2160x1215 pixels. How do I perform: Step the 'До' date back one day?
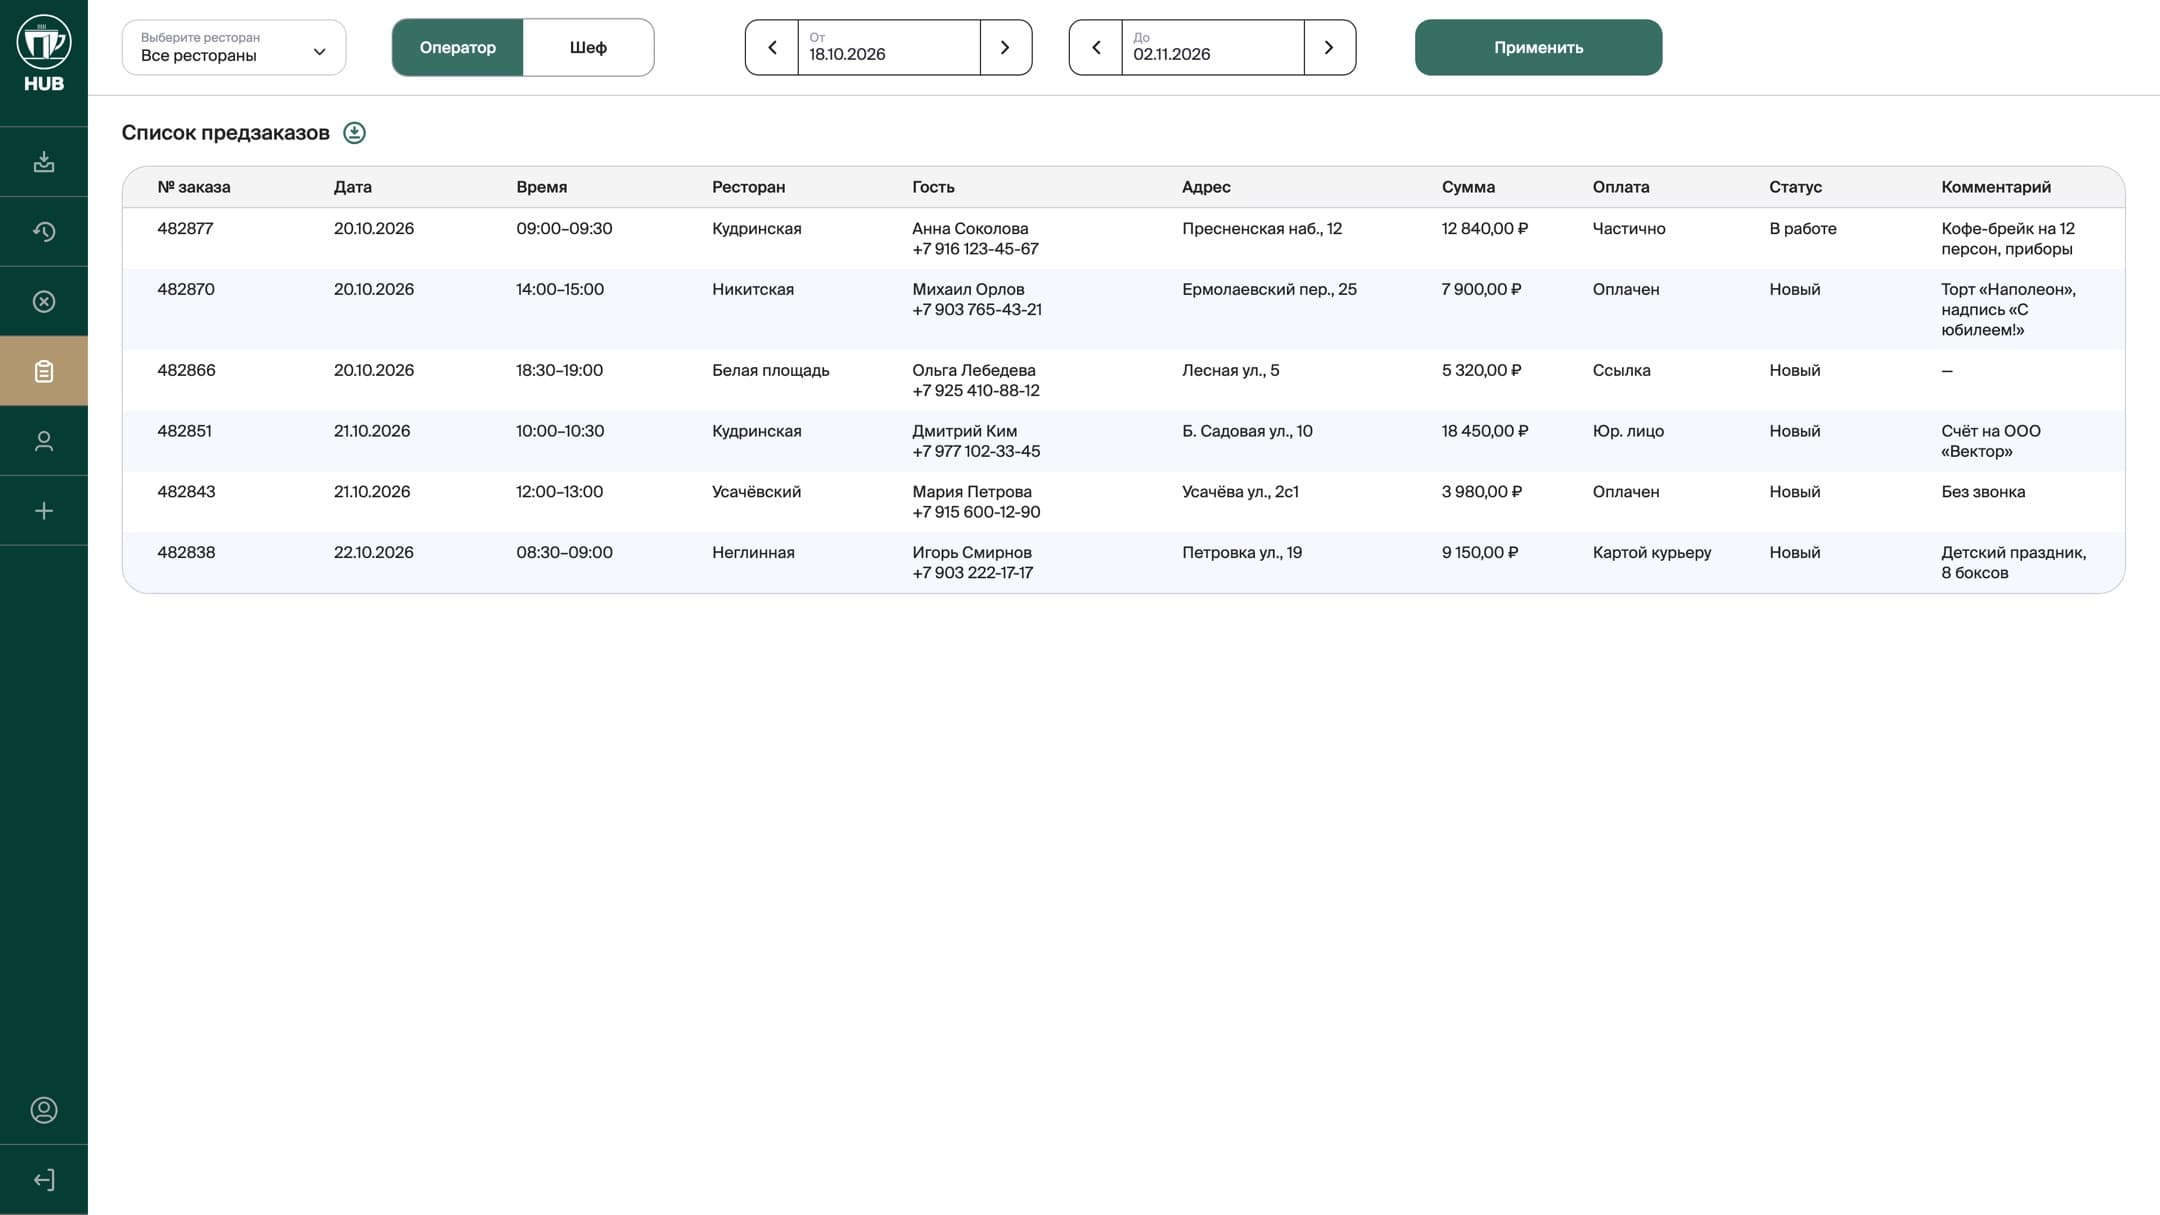(x=1096, y=47)
